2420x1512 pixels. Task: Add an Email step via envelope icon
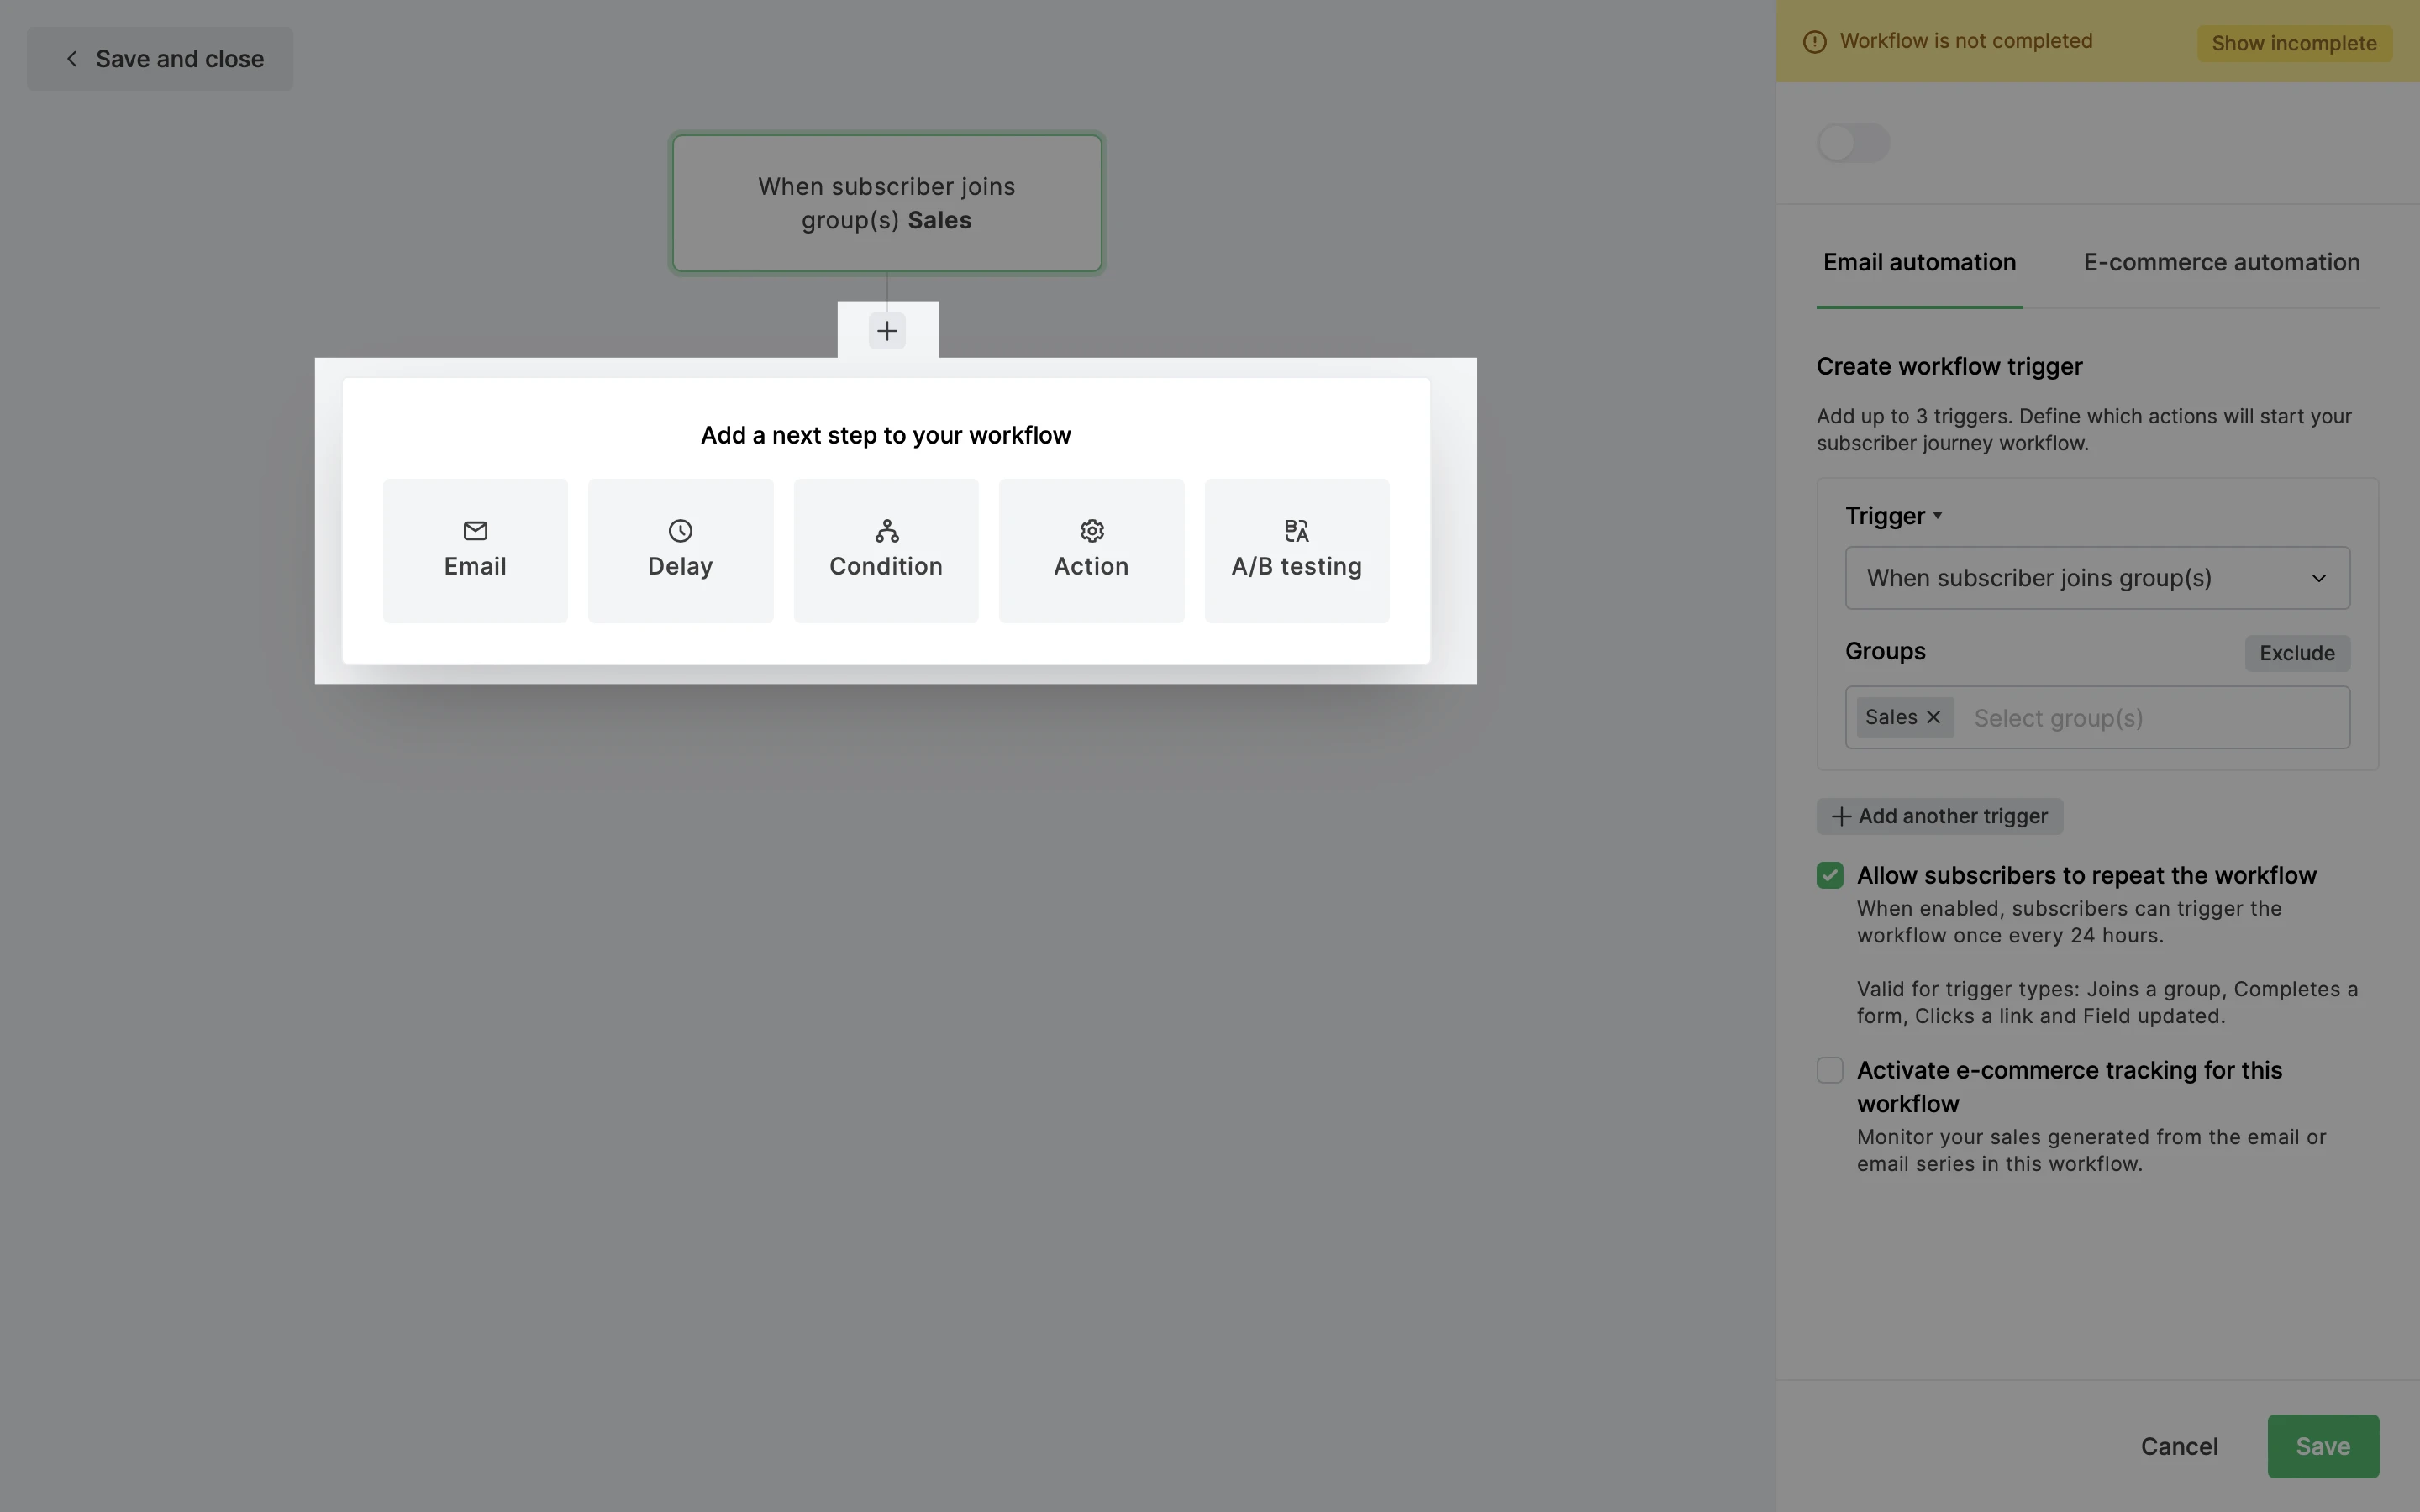pos(475,530)
